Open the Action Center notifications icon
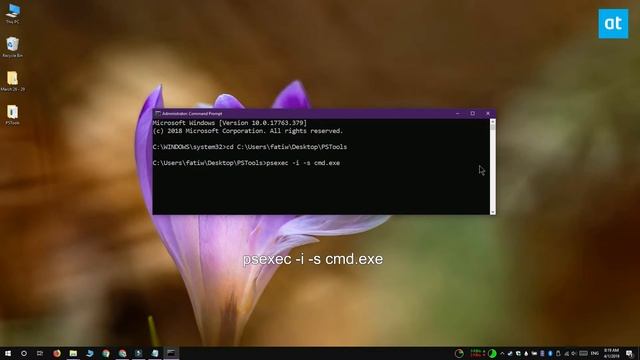The height and width of the screenshot is (360, 640). tap(629, 353)
